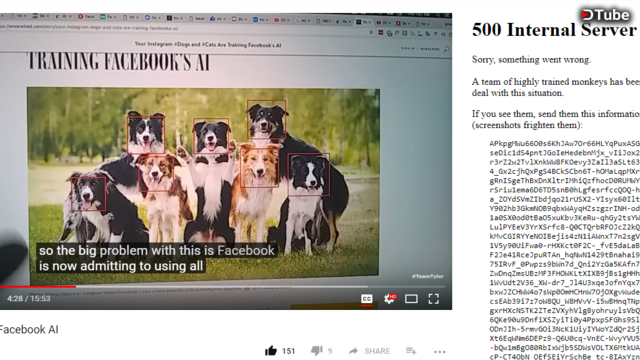The width and height of the screenshot is (640, 360).
Task: Click the 'Your Instagram #Dogs and #Cats' page header
Action: click(208, 44)
